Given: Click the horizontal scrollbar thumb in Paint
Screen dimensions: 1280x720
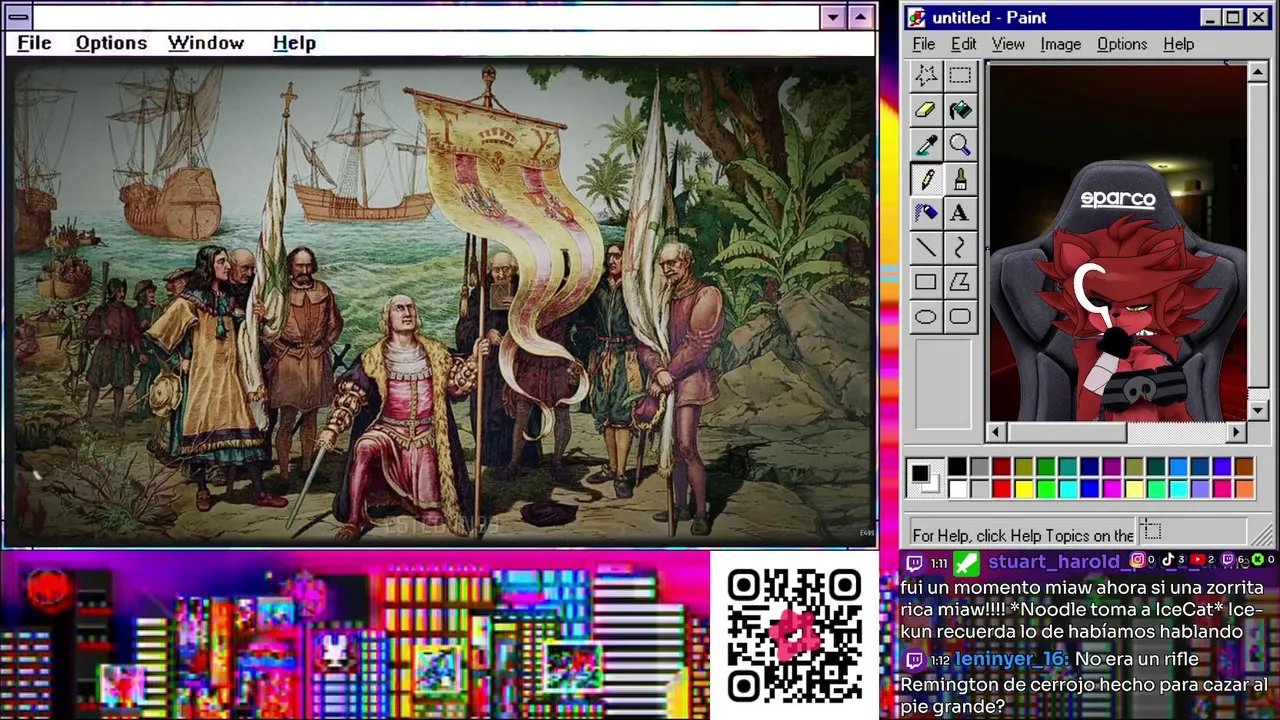Looking at the screenshot, I should 1066,432.
